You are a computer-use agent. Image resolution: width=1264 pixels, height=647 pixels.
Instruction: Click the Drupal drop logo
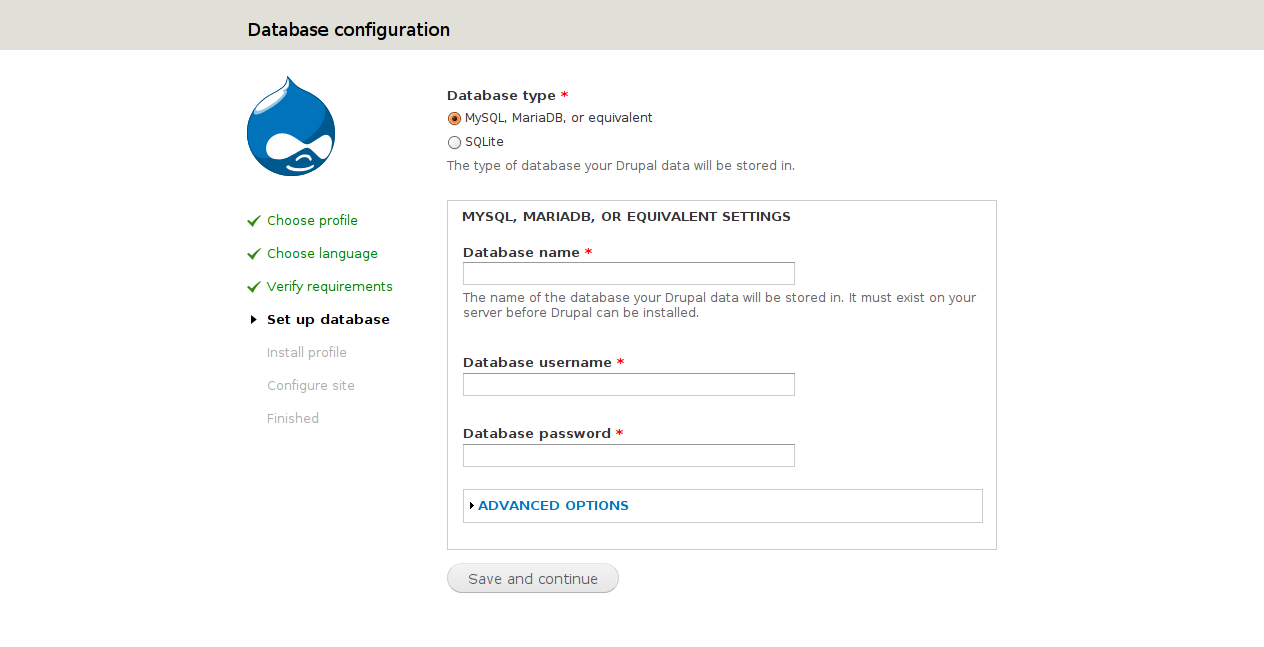[291, 126]
